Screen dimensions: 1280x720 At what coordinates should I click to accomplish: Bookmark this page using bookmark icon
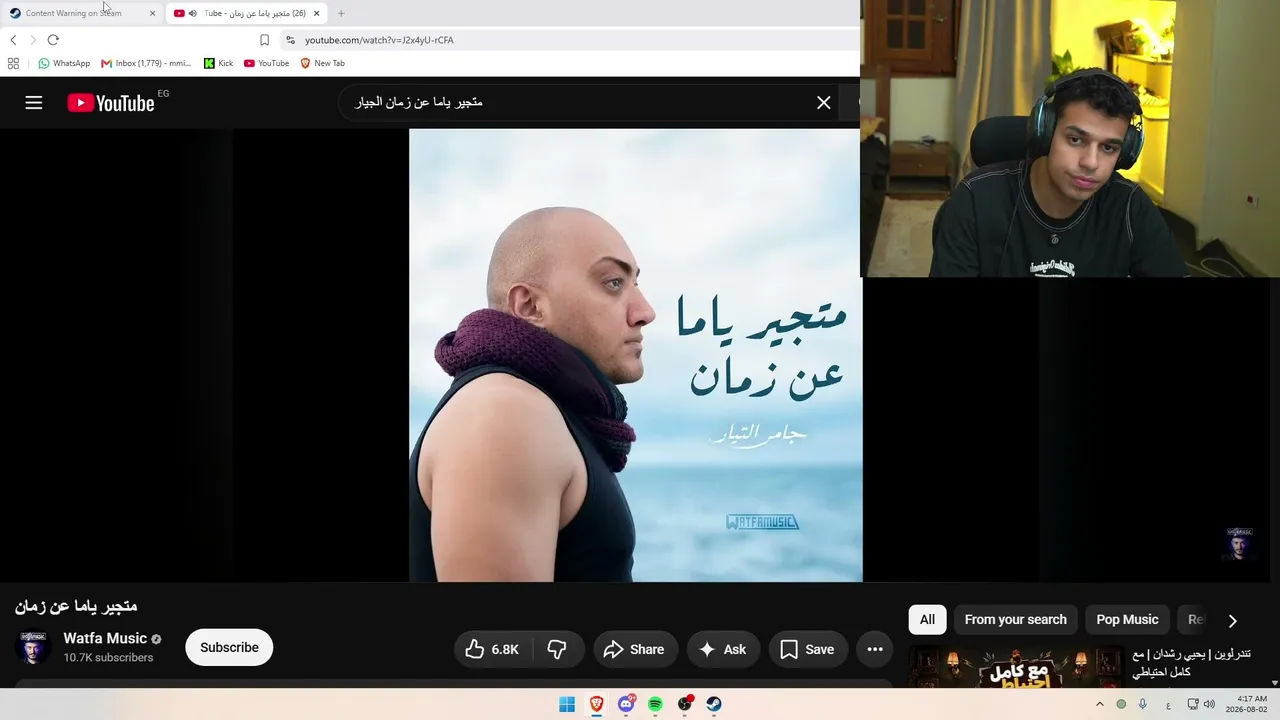(x=264, y=40)
